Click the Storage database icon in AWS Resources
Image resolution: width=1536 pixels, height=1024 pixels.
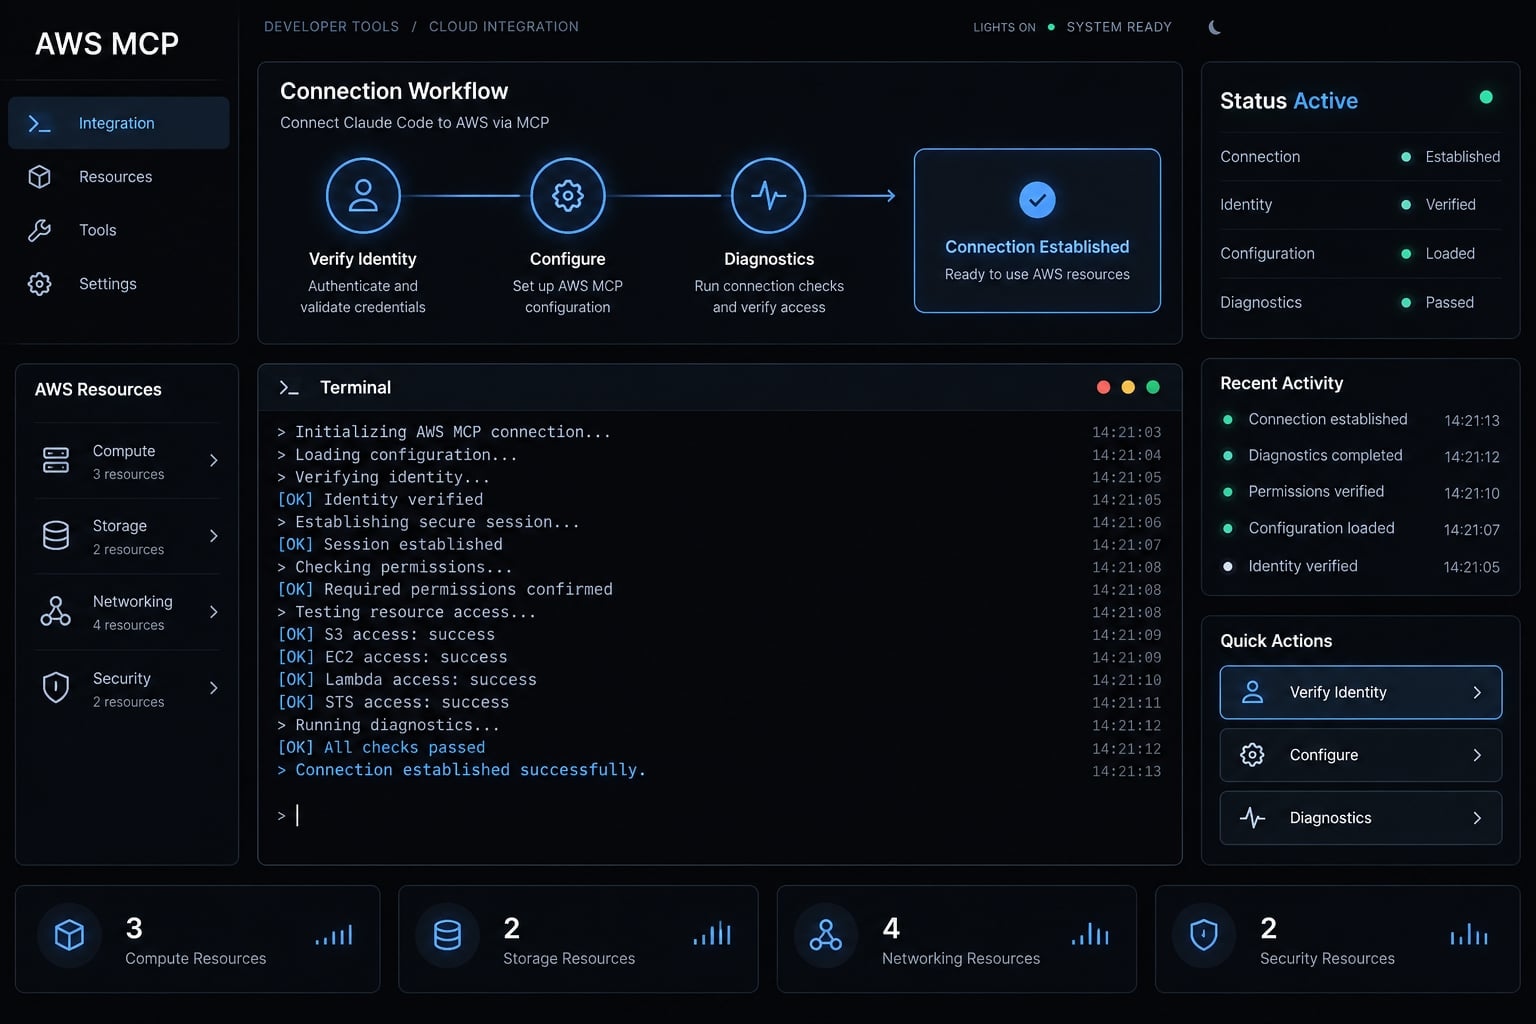[56, 536]
